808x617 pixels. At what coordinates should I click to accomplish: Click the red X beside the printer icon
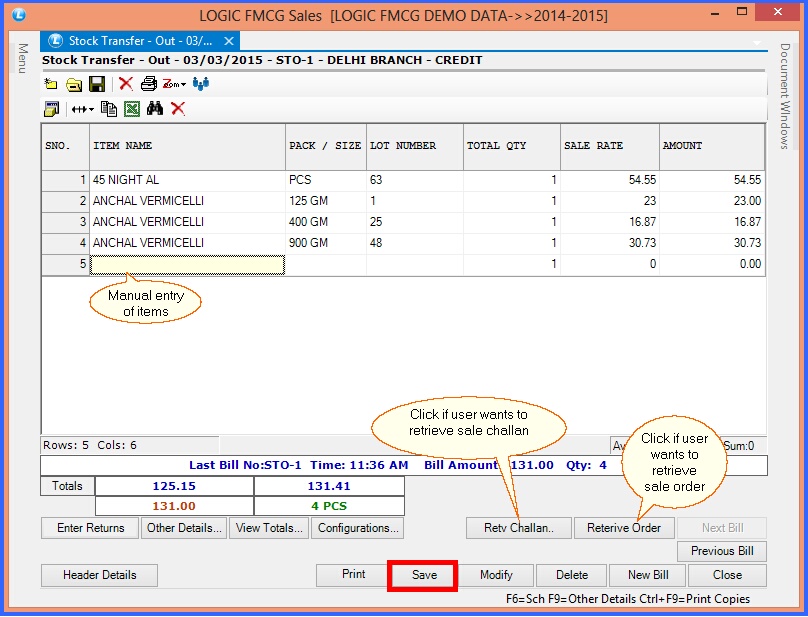click(126, 84)
